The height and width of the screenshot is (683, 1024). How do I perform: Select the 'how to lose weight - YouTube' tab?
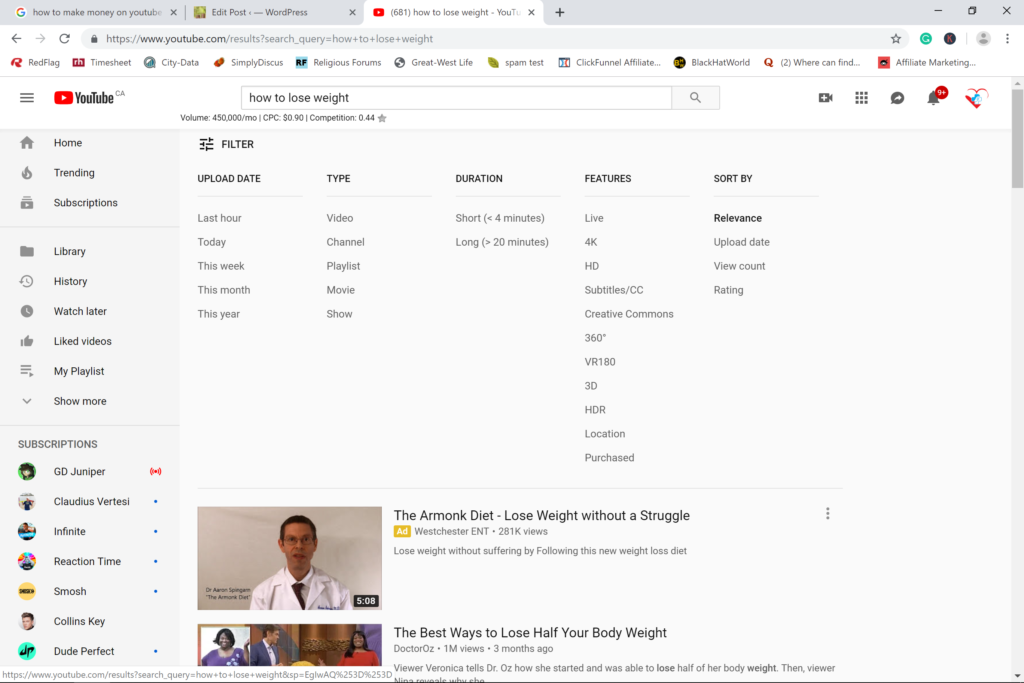(x=454, y=12)
